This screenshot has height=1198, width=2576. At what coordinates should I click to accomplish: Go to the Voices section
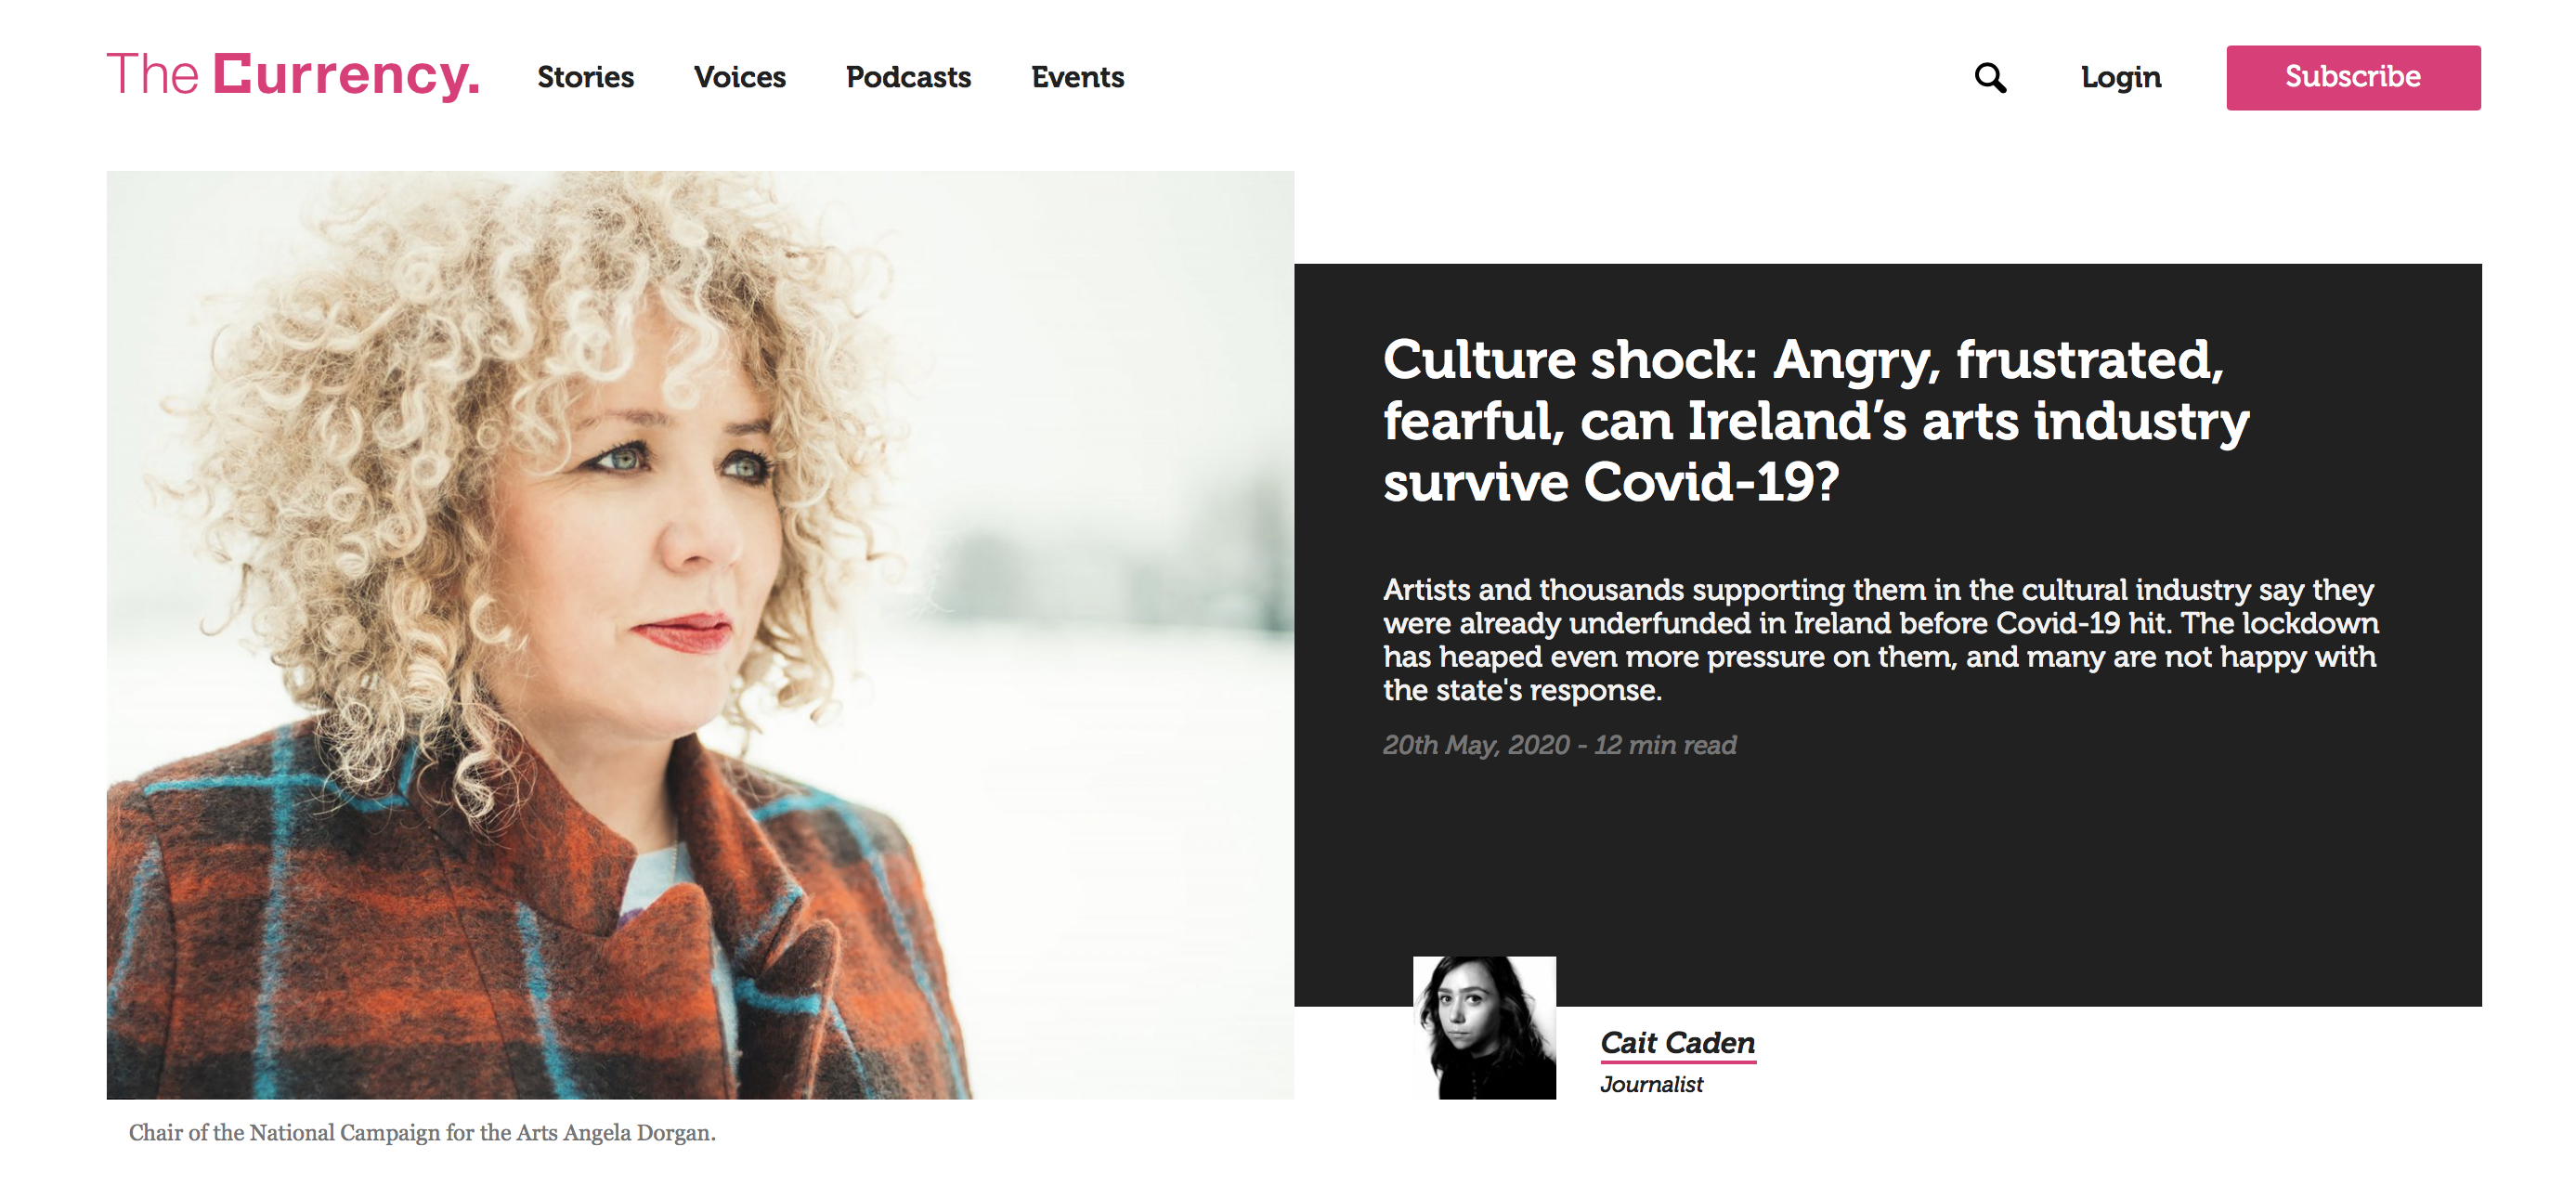(x=740, y=77)
